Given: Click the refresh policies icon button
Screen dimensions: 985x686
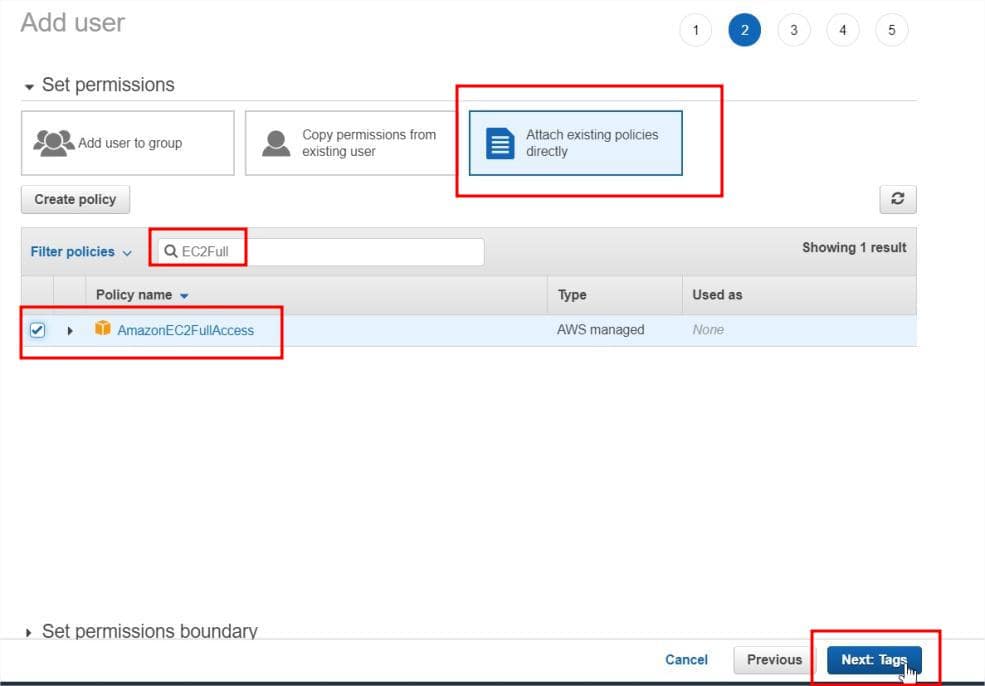Looking at the screenshot, I should 897,199.
